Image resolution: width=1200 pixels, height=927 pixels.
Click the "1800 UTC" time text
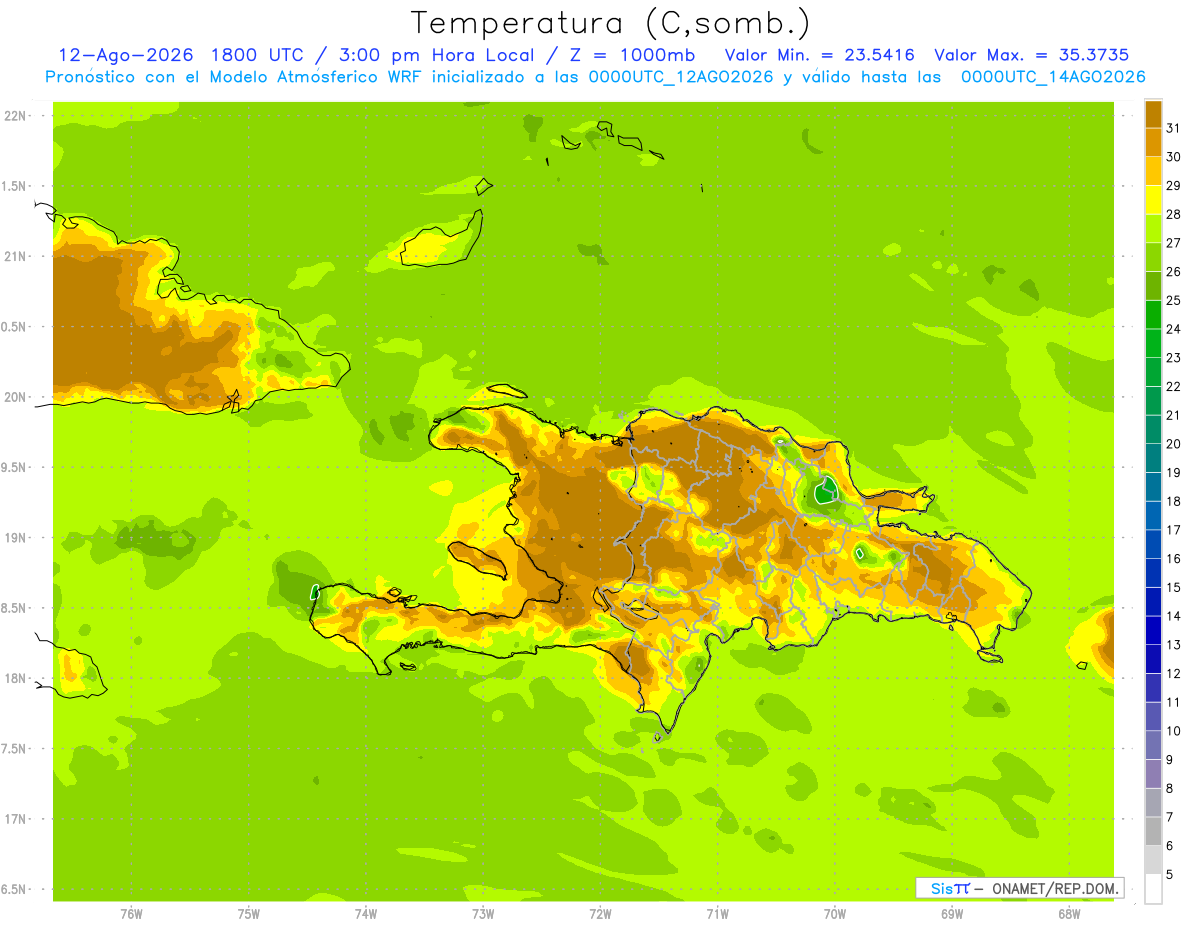pos(255,56)
